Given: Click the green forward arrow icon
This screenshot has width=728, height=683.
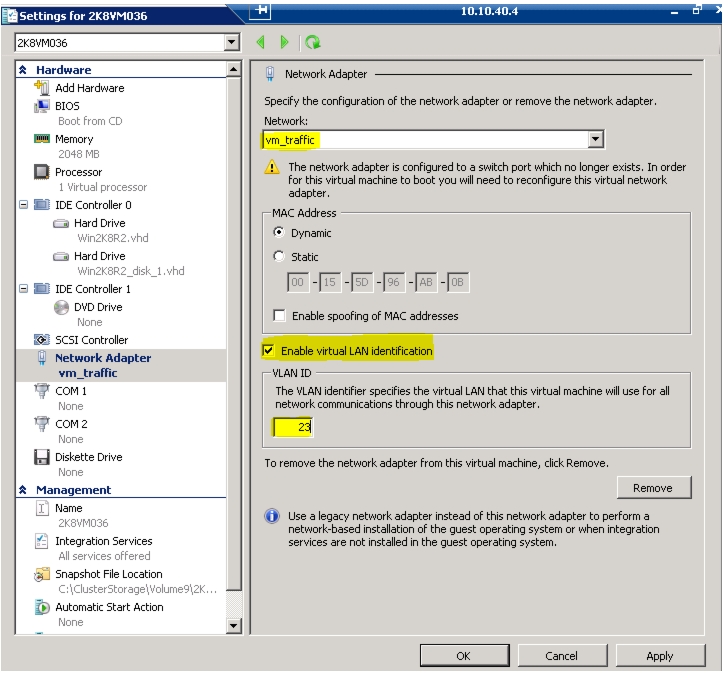Looking at the screenshot, I should tap(284, 42).
